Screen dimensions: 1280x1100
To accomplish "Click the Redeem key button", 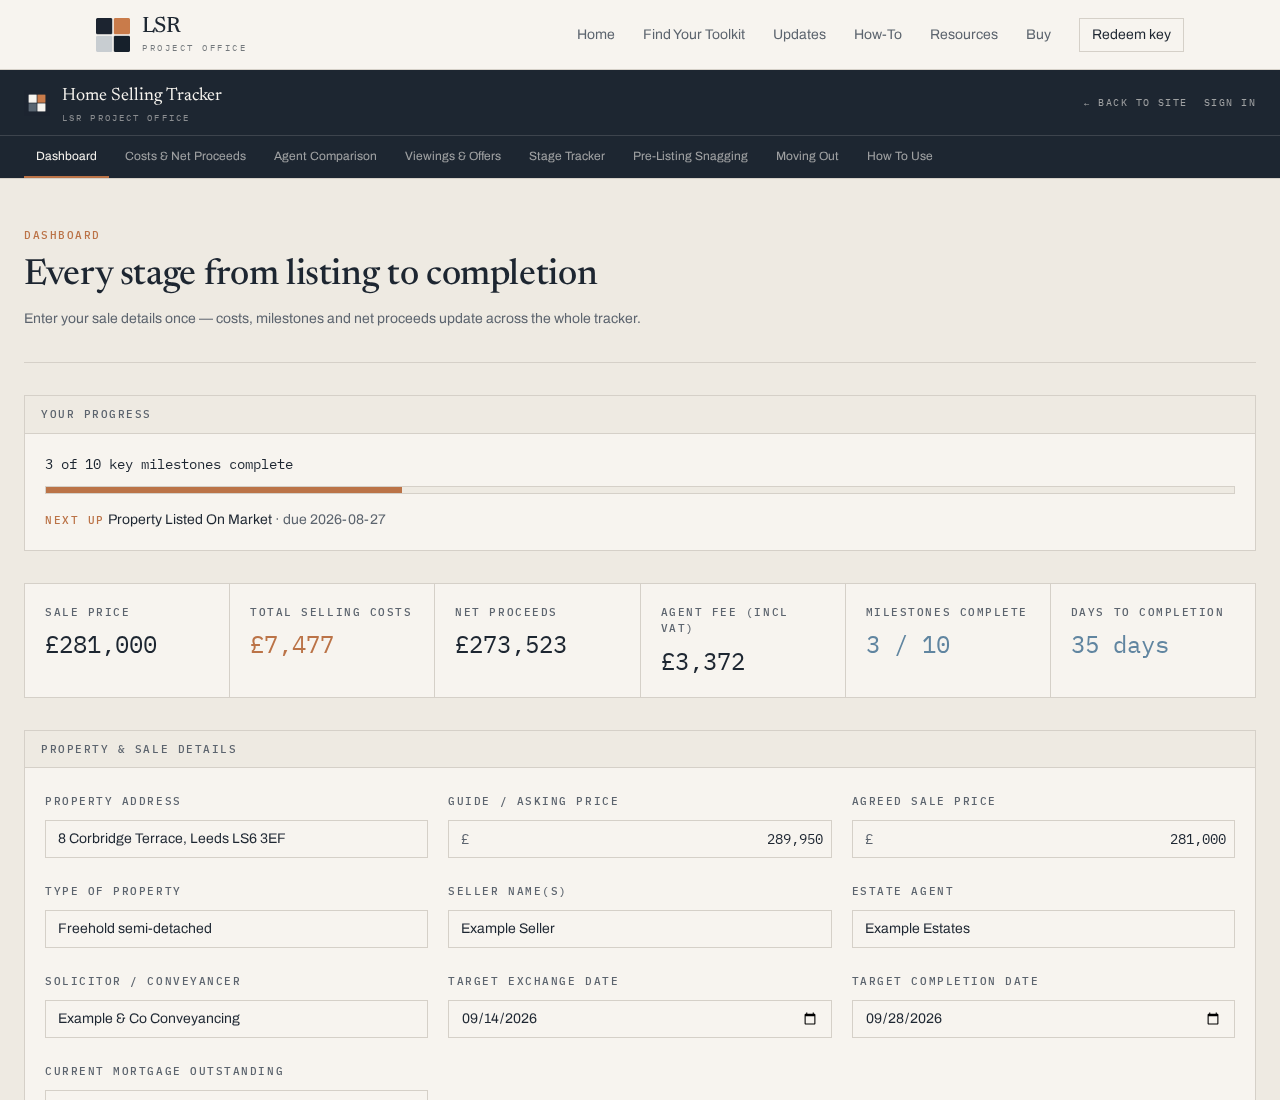I will tap(1131, 35).
